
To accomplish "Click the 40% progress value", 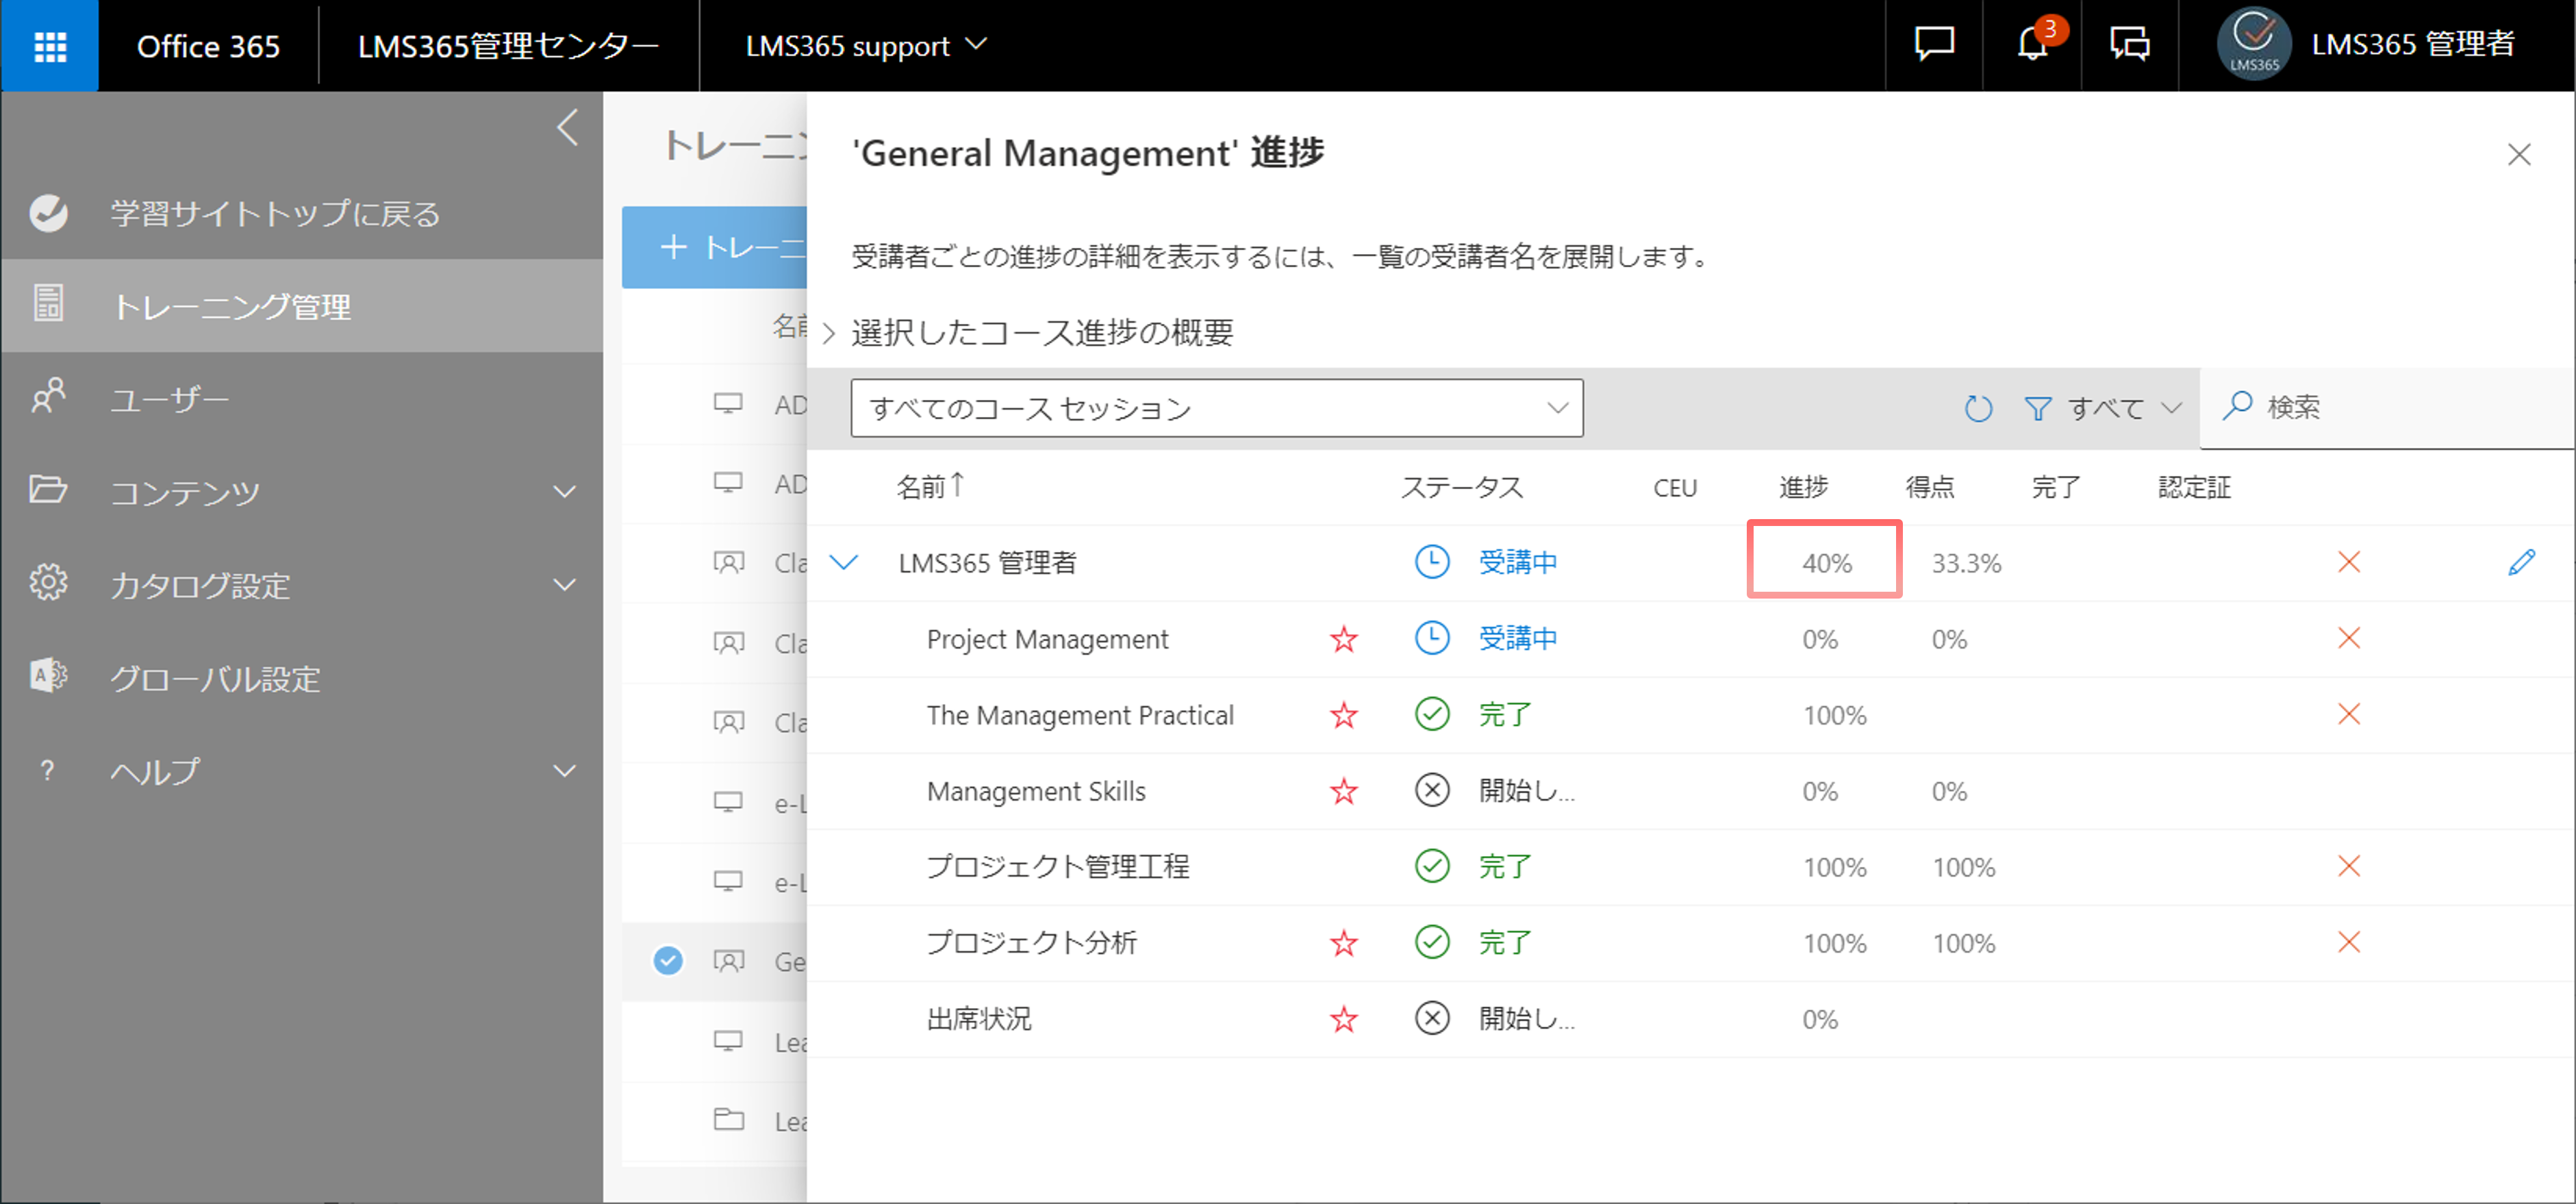I will point(1827,563).
